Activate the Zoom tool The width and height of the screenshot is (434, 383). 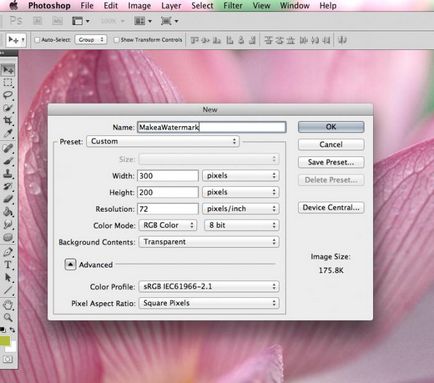pyautogui.click(x=8, y=317)
